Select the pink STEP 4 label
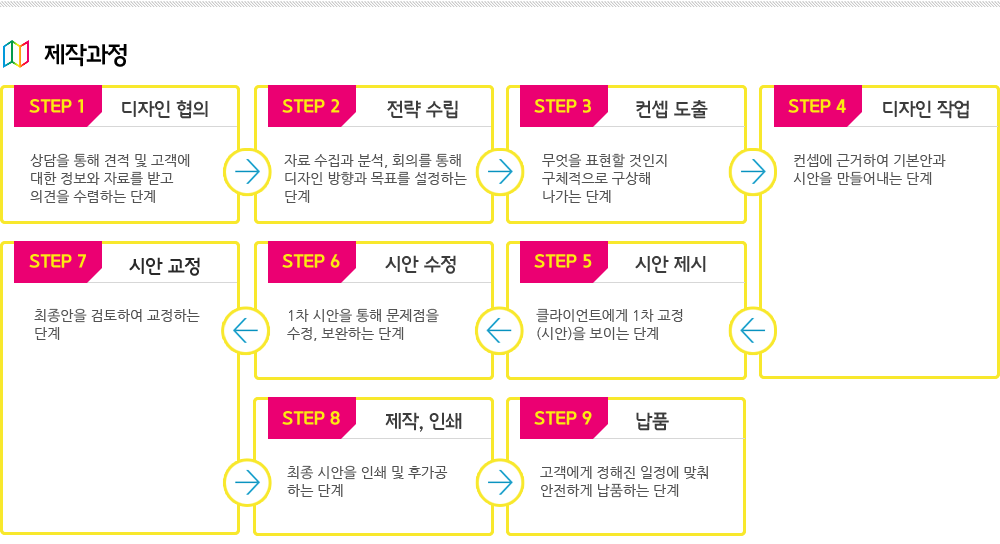Image resolution: width=1000 pixels, height=544 pixels. click(x=817, y=106)
